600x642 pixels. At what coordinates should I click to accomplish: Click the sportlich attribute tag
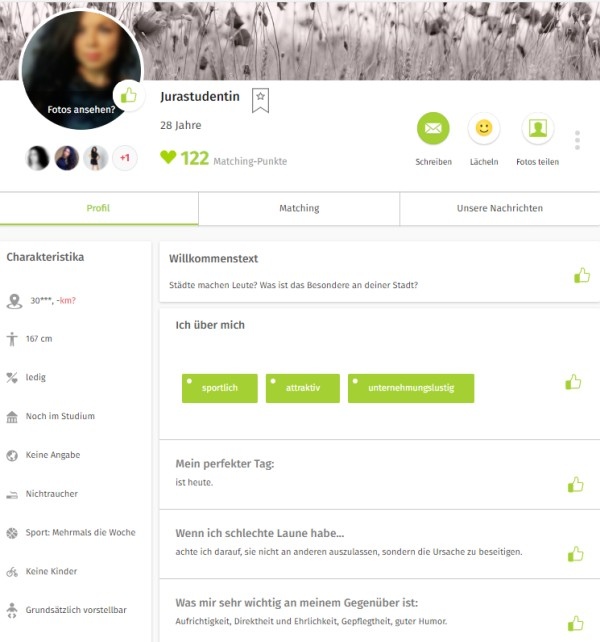(220, 388)
